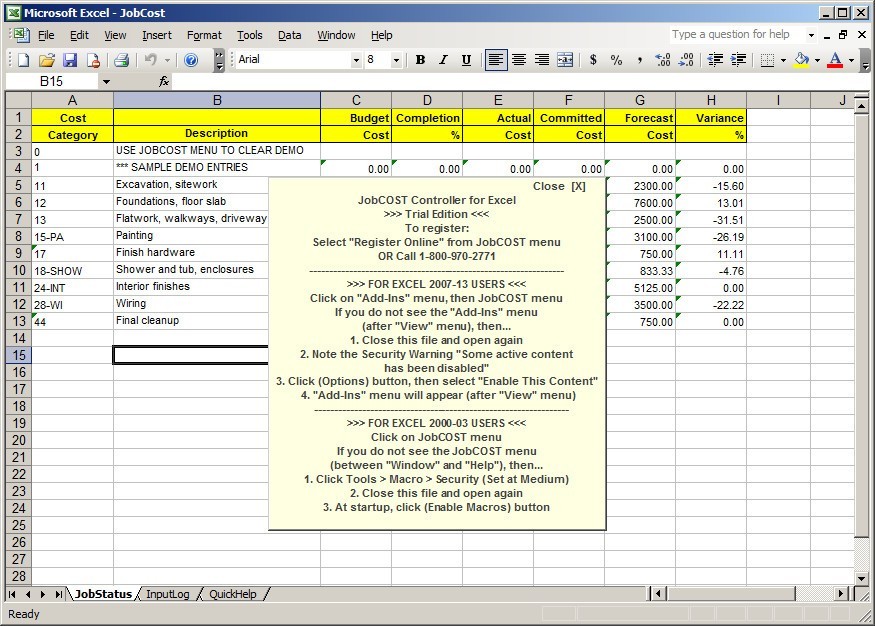Viewport: 875px width, 626px height.
Task: Switch to the InputLog sheet tab
Action: coord(167,594)
